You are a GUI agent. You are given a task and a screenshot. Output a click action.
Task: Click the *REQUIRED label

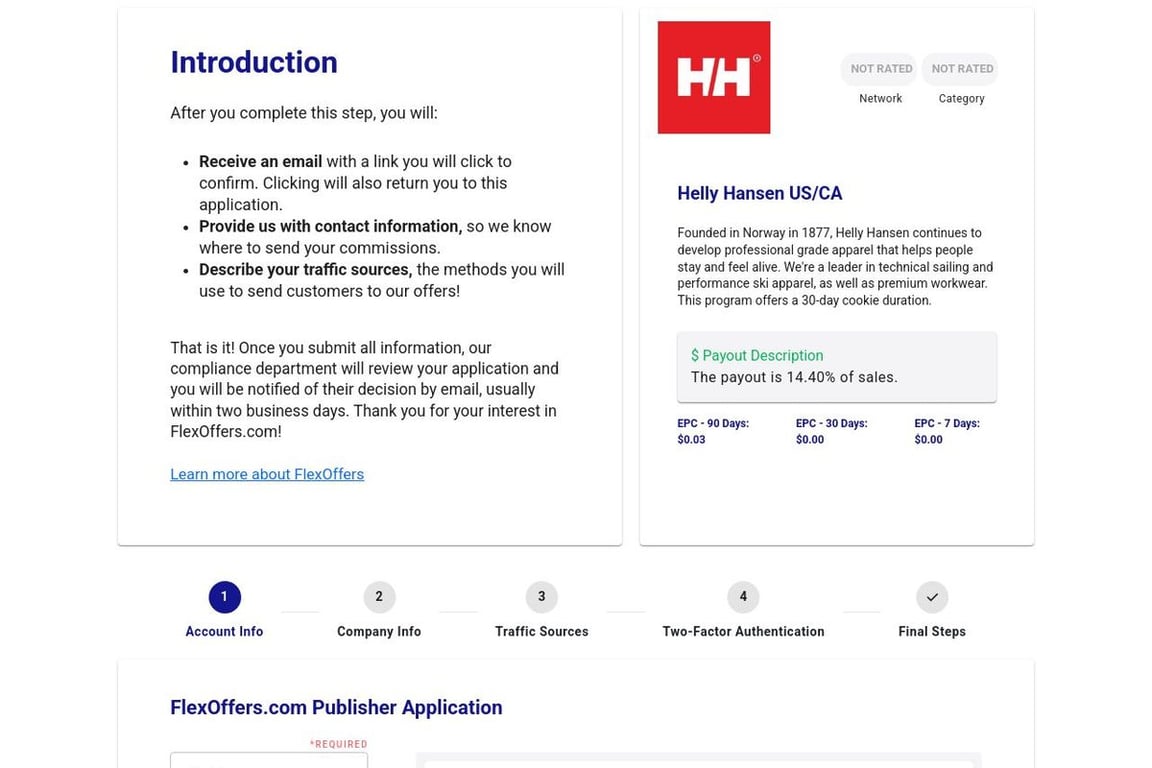338,744
